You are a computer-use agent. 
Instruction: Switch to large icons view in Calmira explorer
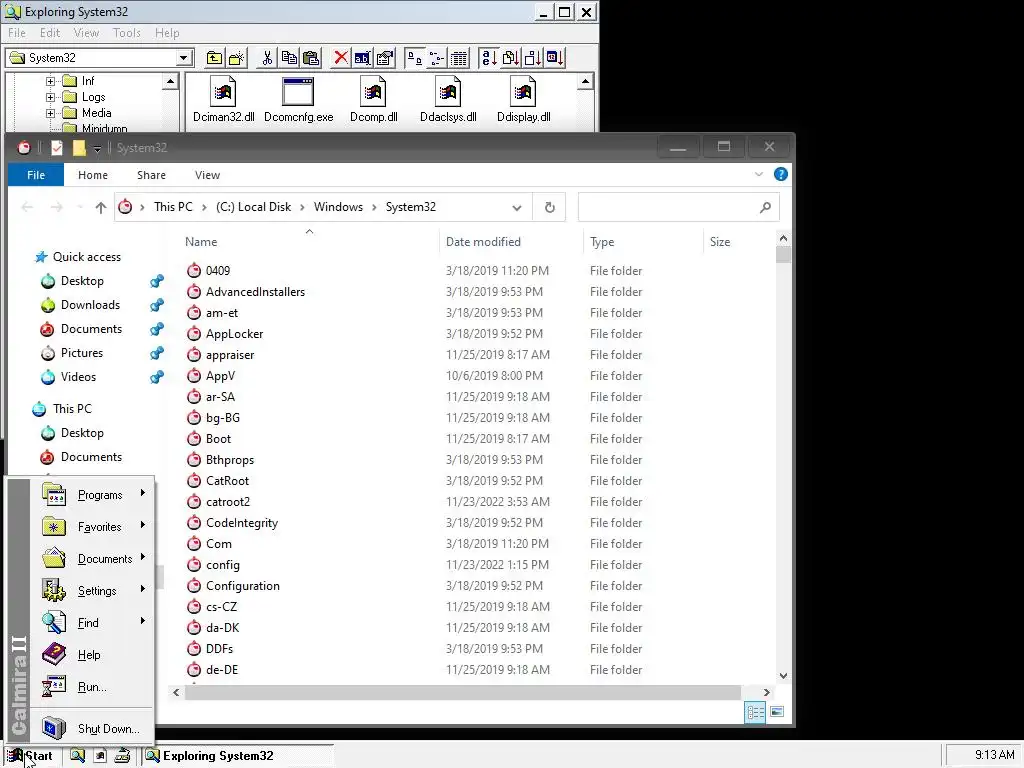[x=414, y=58]
